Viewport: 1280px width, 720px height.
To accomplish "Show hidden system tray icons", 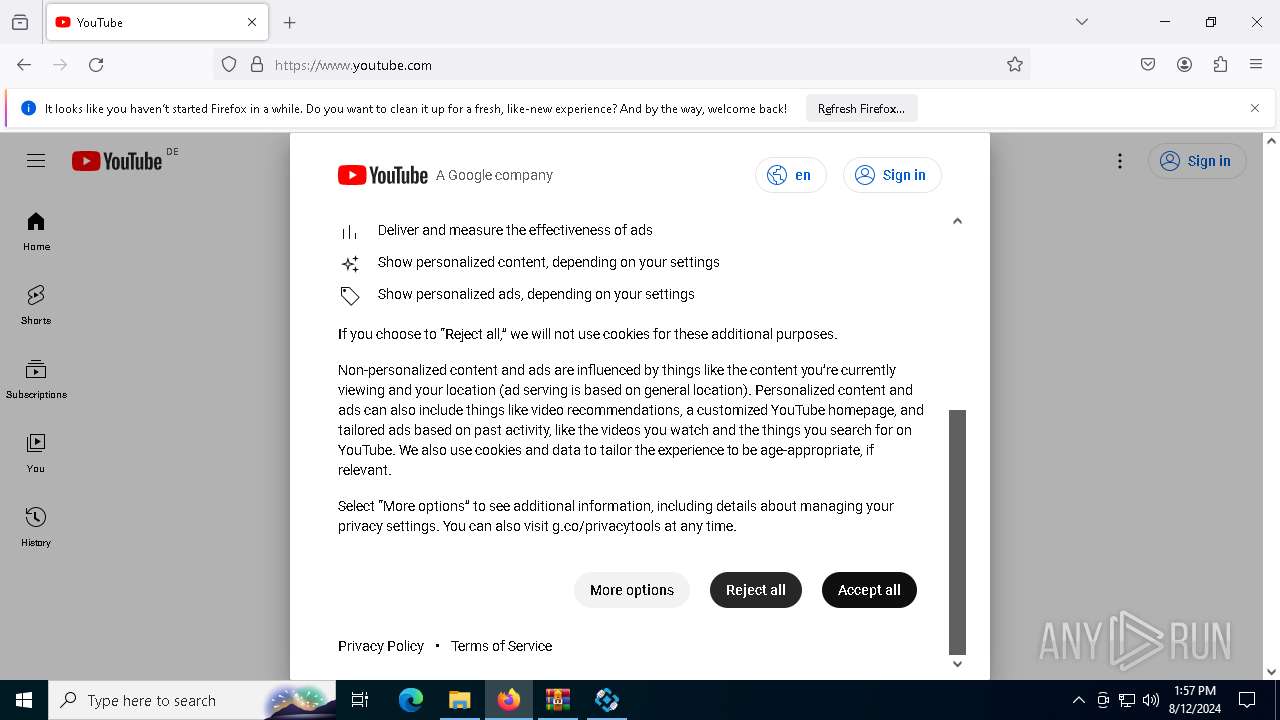I will (1078, 700).
